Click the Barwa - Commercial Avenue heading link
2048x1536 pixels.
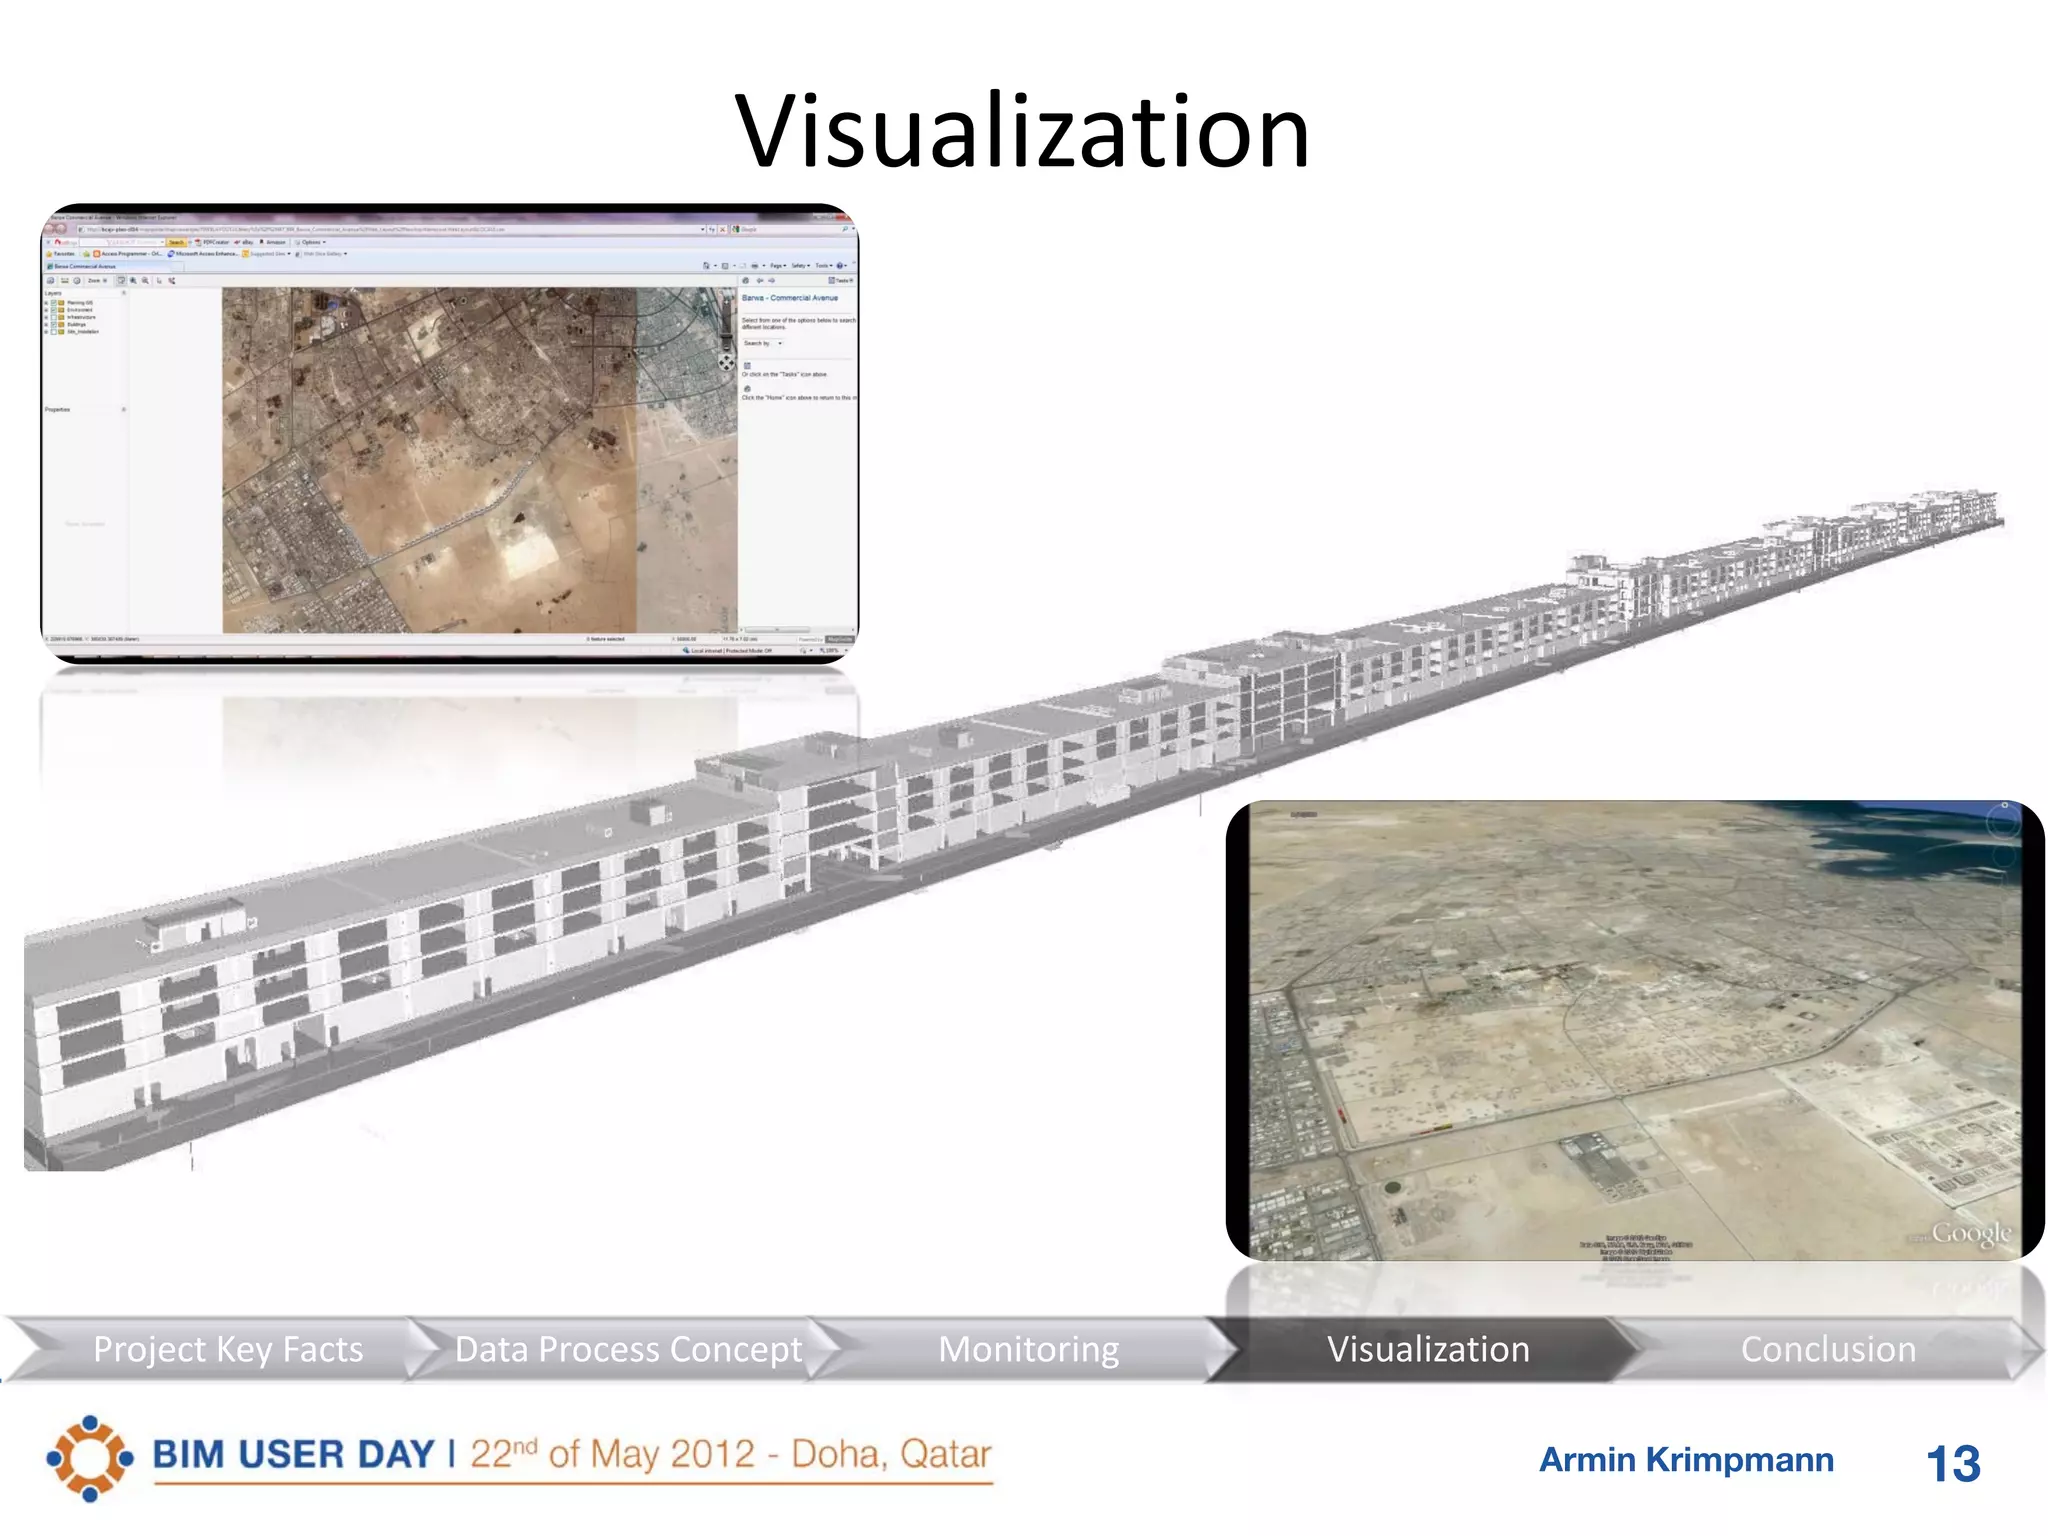[x=790, y=298]
